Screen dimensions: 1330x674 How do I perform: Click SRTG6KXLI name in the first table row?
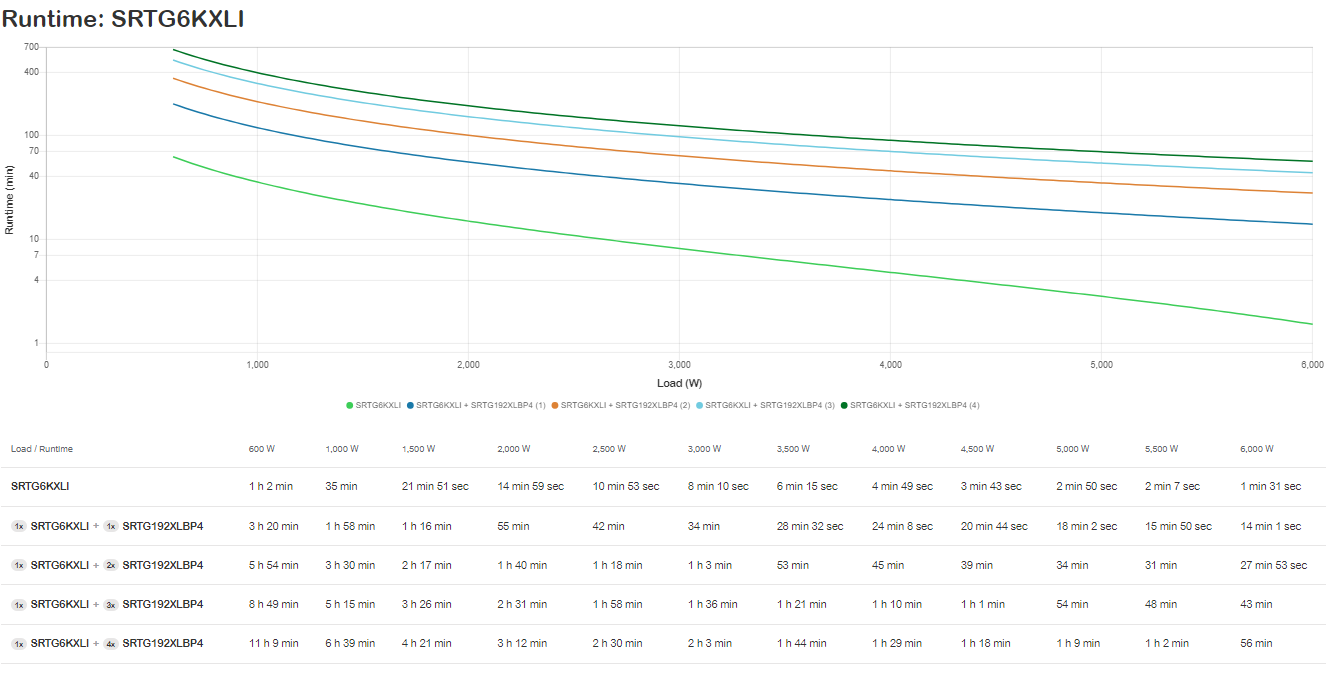click(40, 486)
